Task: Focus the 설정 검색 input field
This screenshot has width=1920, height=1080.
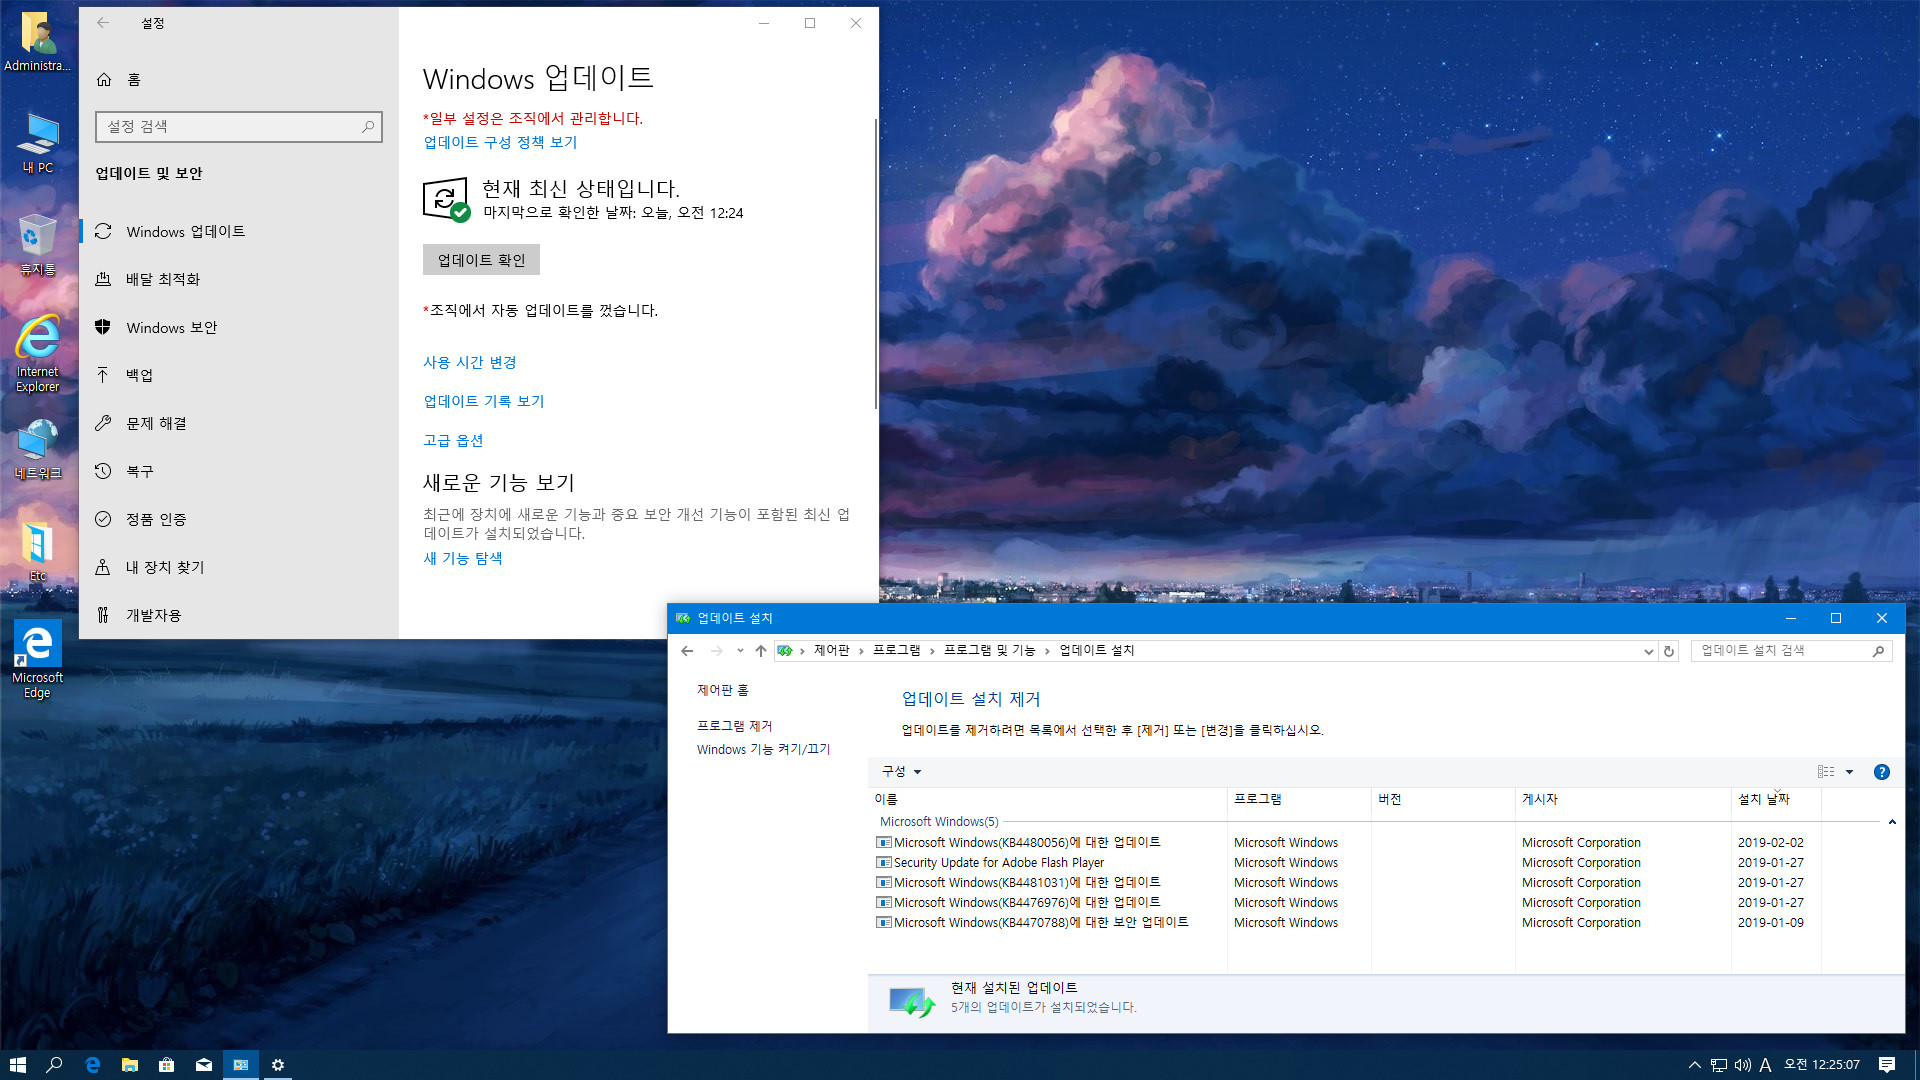Action: click(239, 127)
